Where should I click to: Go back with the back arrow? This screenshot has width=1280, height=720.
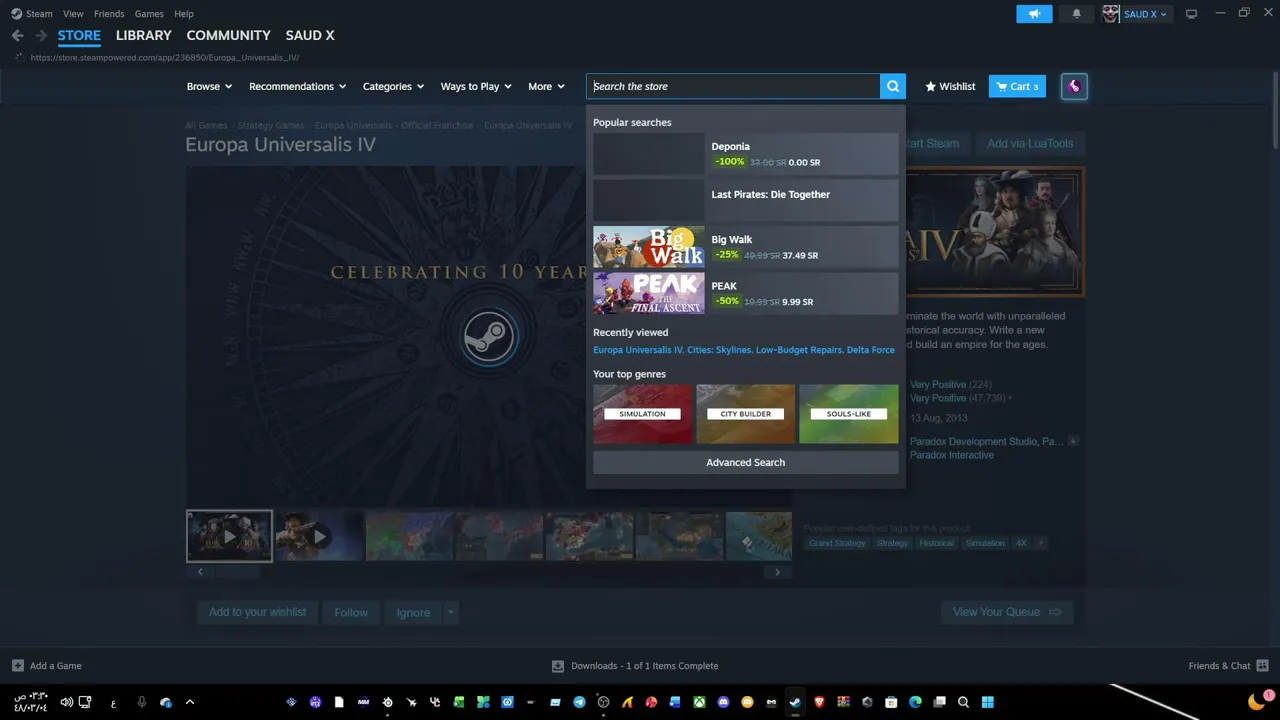tap(17, 35)
